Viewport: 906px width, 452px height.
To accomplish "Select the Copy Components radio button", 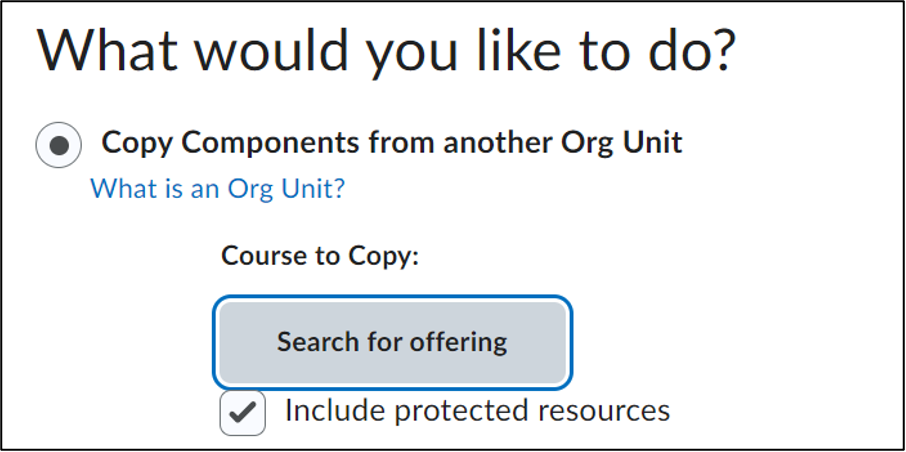I will (x=59, y=145).
